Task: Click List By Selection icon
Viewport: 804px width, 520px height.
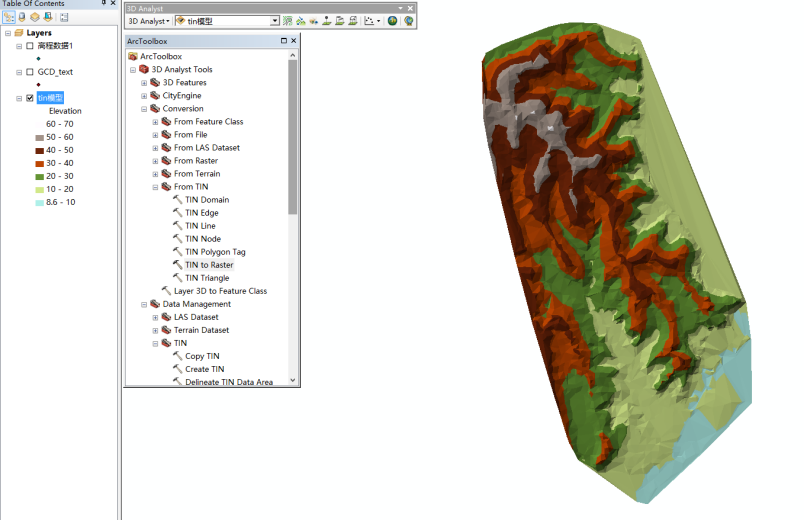Action: 48,17
